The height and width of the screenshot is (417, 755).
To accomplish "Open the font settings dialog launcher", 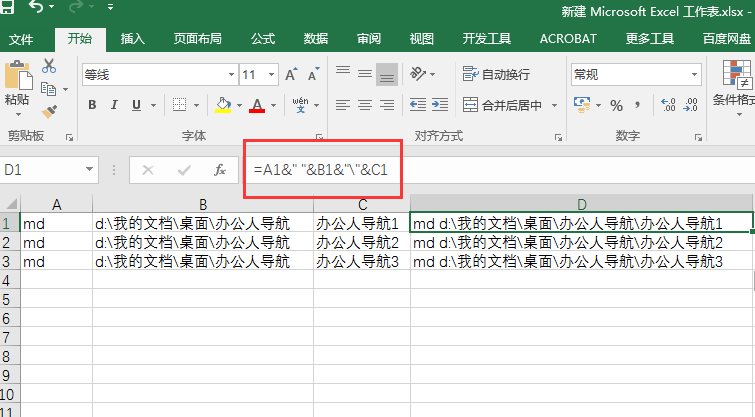I will point(319,137).
